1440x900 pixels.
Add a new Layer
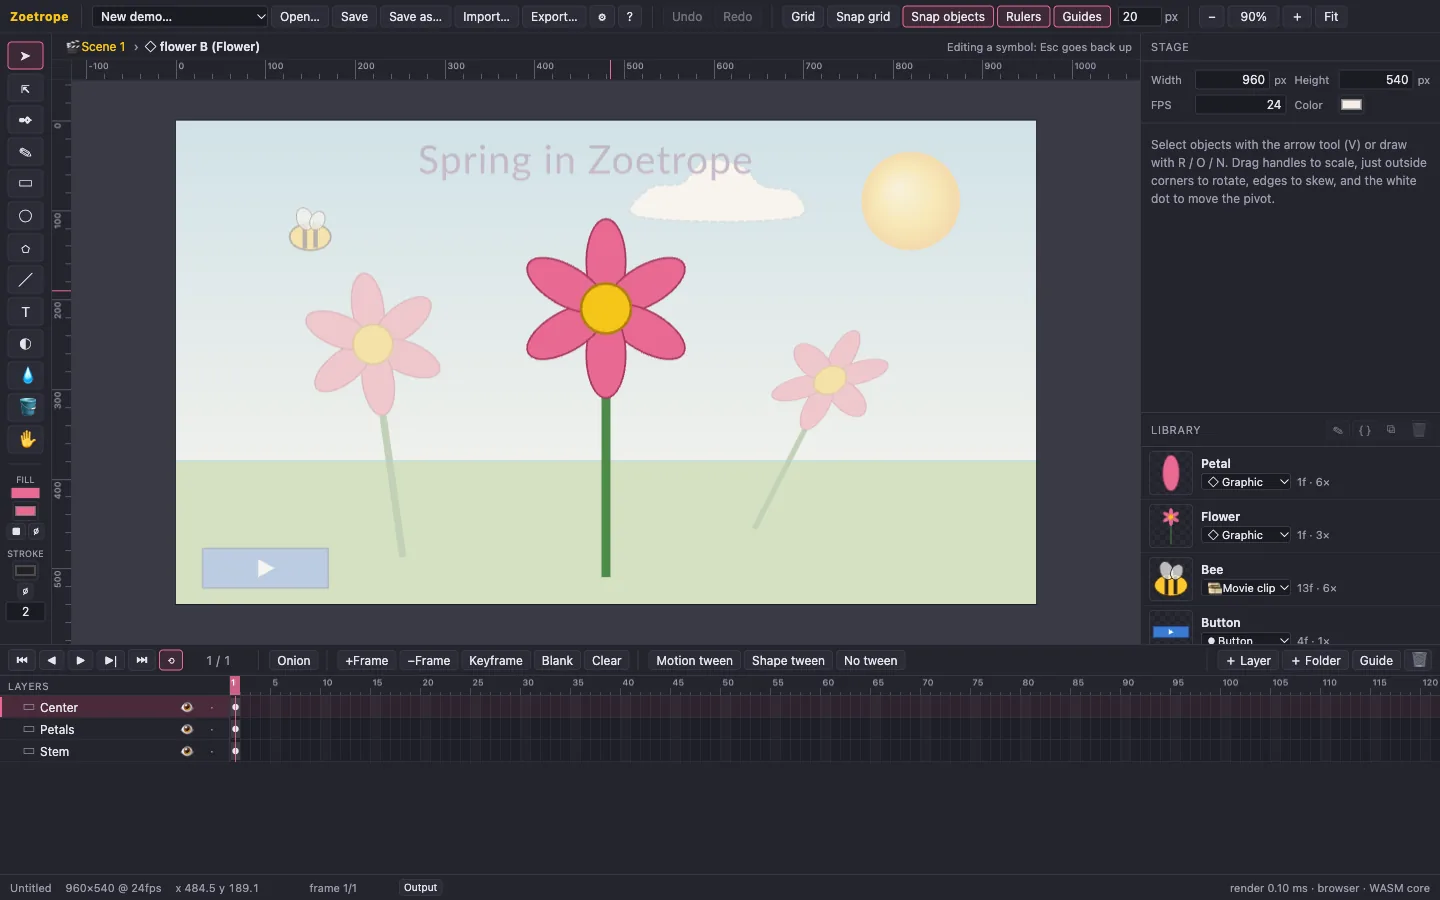(x=1248, y=660)
